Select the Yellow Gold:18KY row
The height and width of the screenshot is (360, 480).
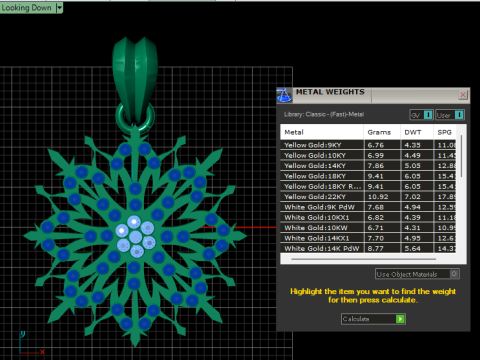pos(368,176)
